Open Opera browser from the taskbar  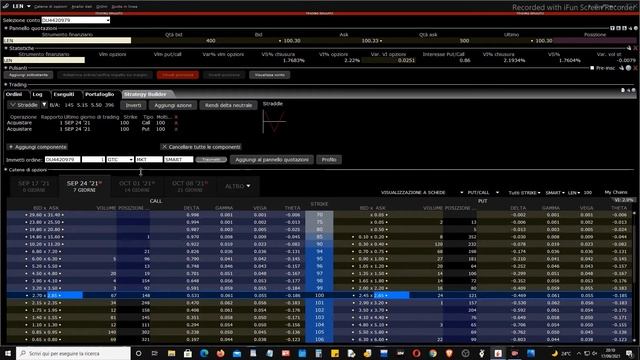click(416, 353)
